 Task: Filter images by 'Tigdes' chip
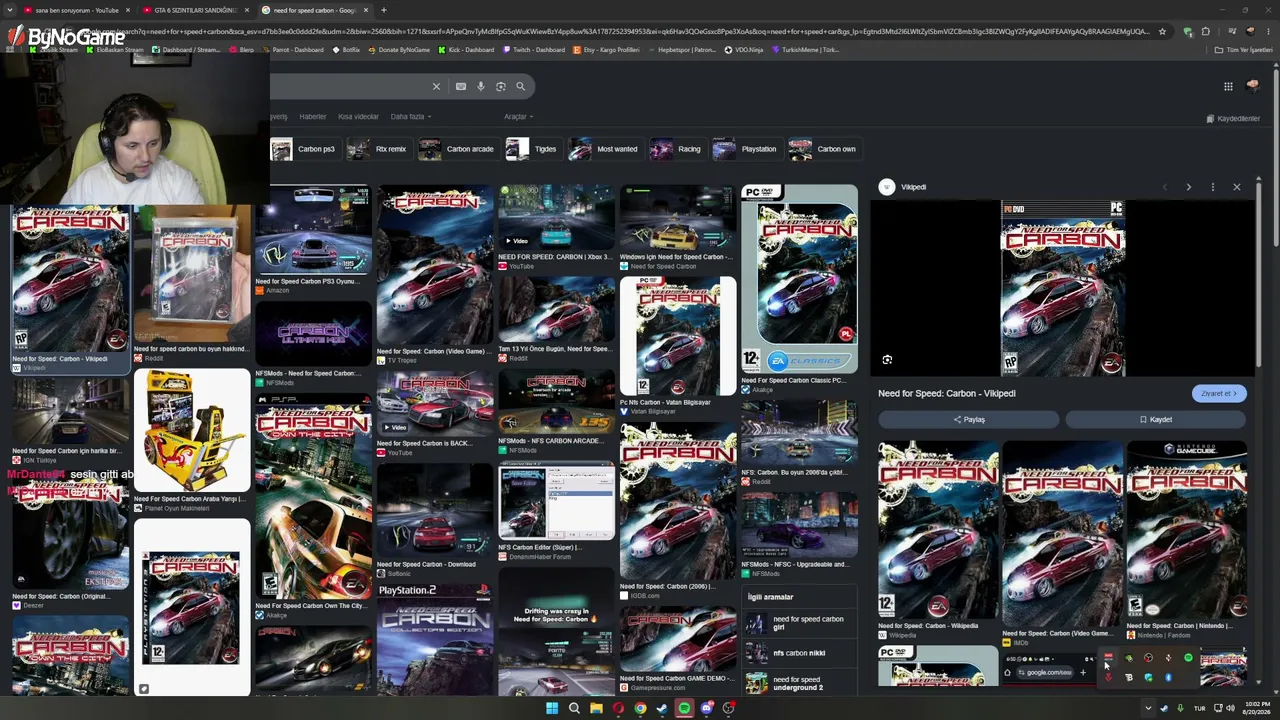point(532,149)
